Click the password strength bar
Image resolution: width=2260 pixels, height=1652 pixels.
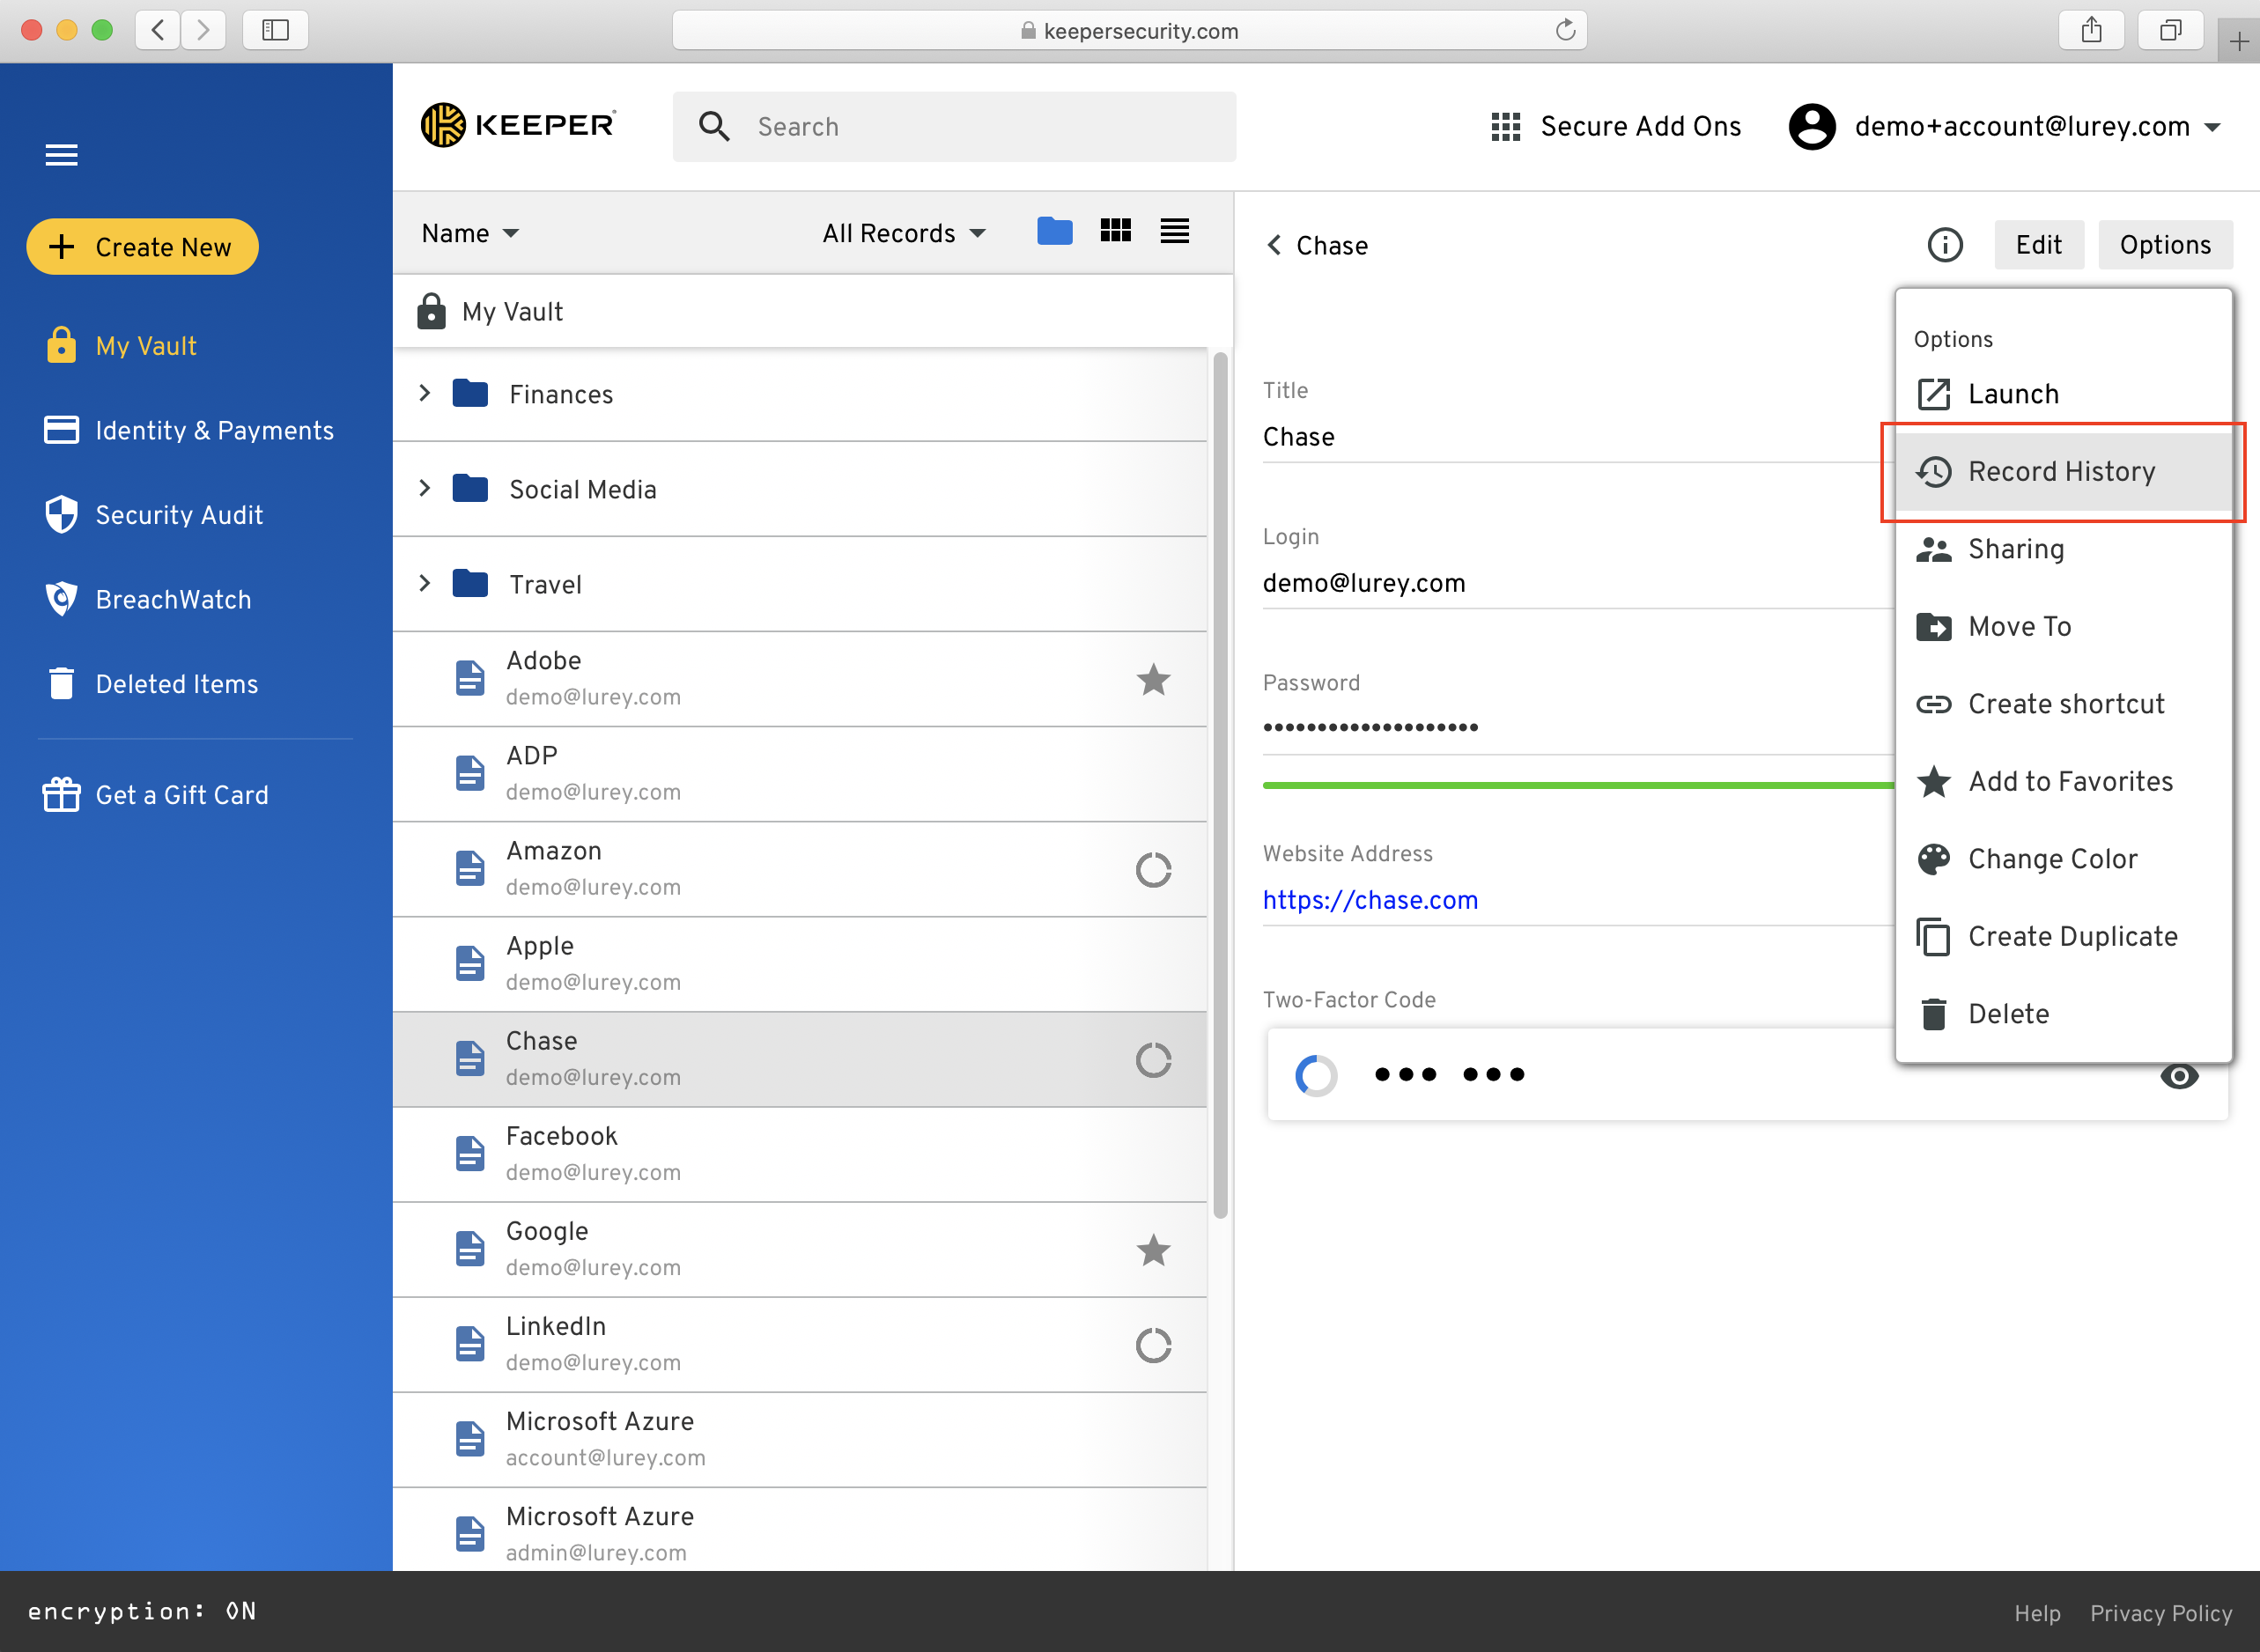[x=1578, y=785]
